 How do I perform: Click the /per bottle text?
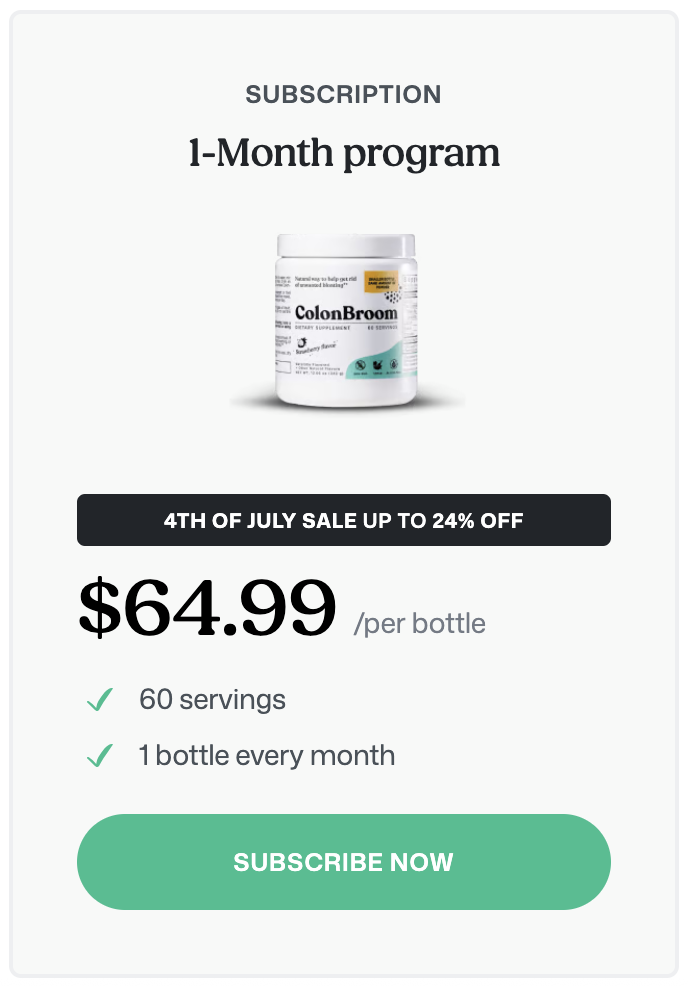click(419, 624)
